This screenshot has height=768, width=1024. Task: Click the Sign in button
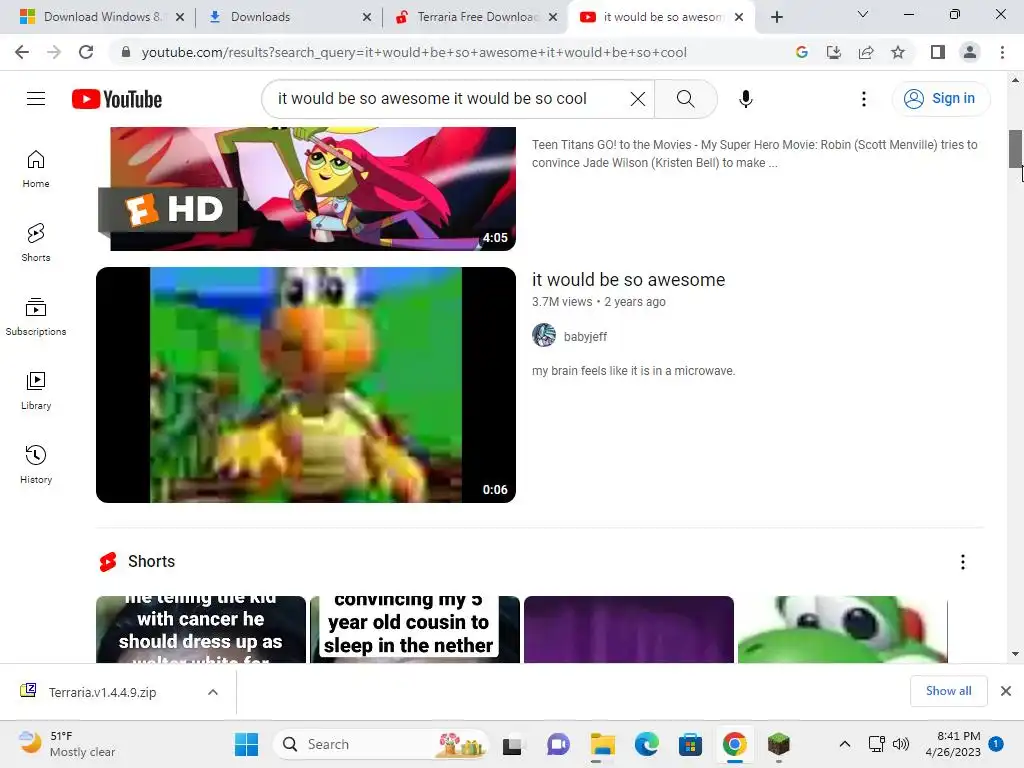(940, 99)
